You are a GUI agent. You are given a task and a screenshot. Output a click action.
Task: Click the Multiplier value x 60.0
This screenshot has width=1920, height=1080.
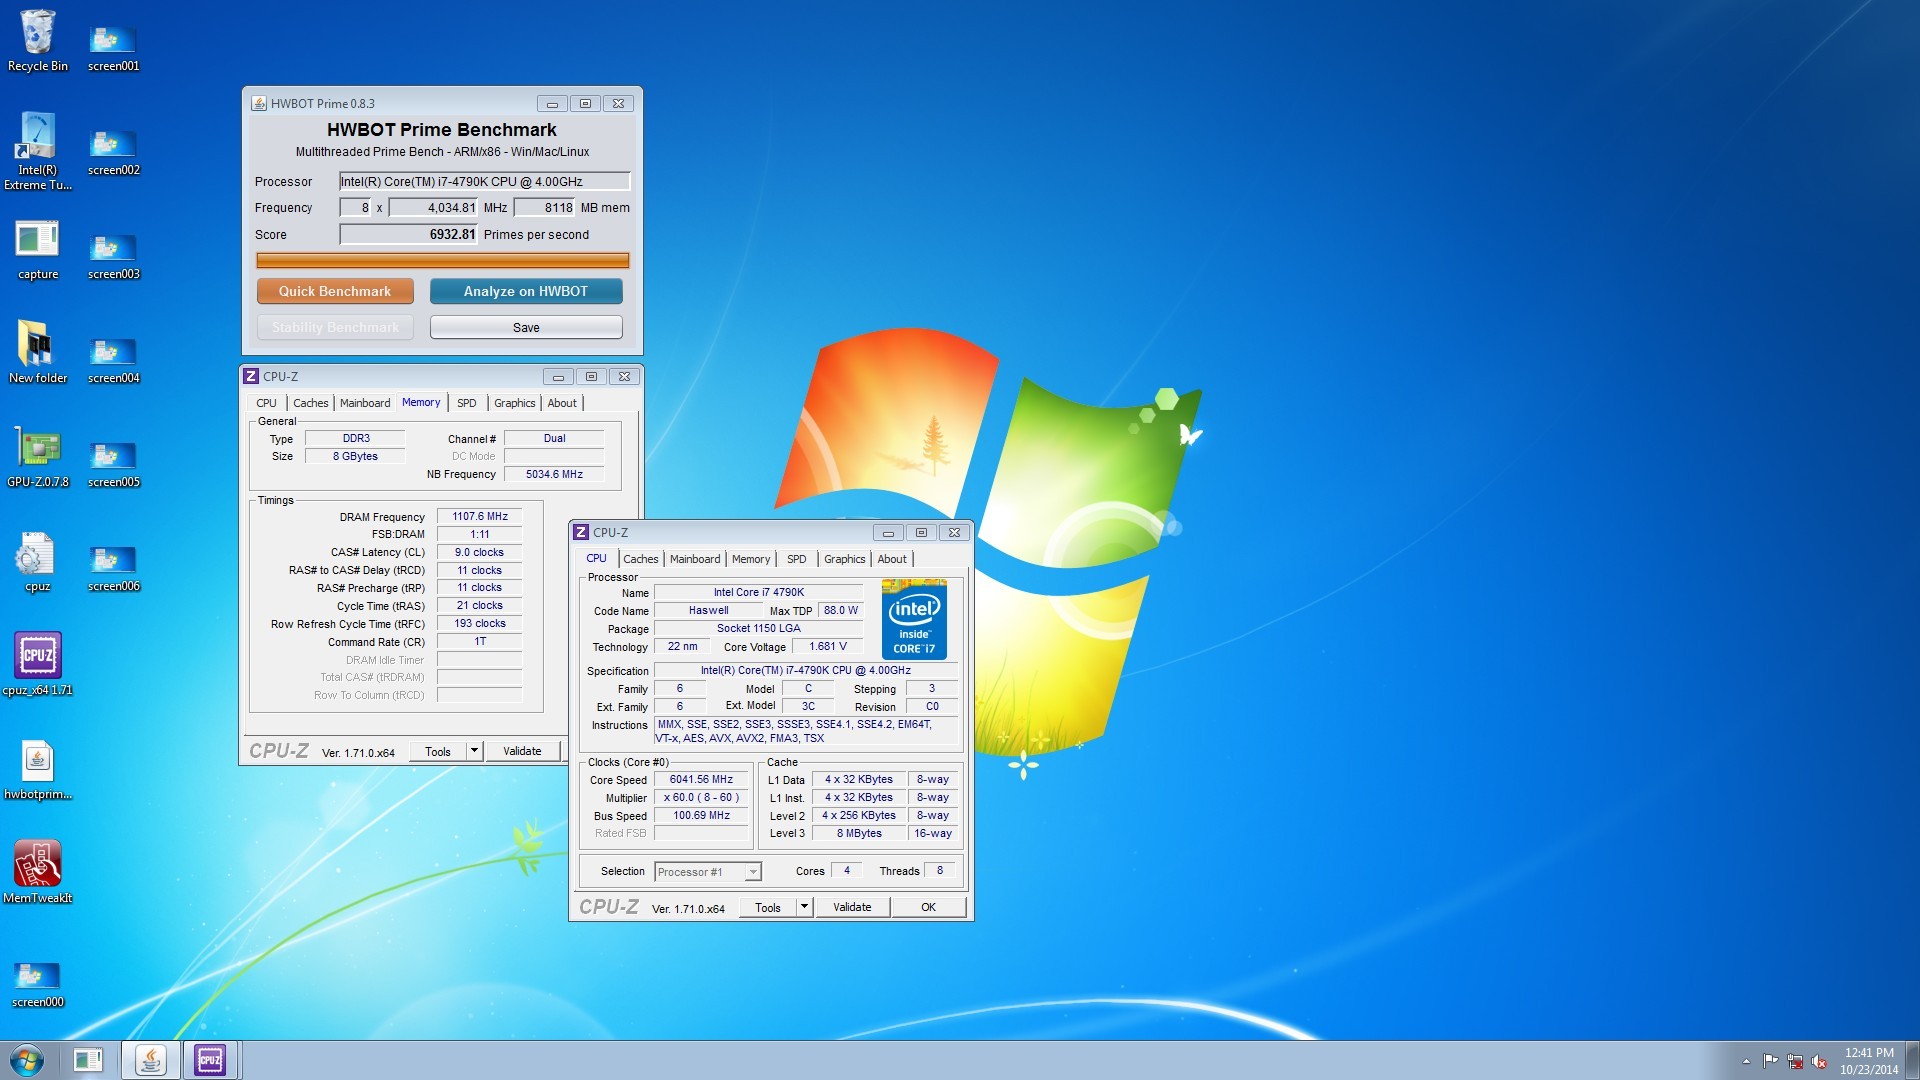point(701,797)
